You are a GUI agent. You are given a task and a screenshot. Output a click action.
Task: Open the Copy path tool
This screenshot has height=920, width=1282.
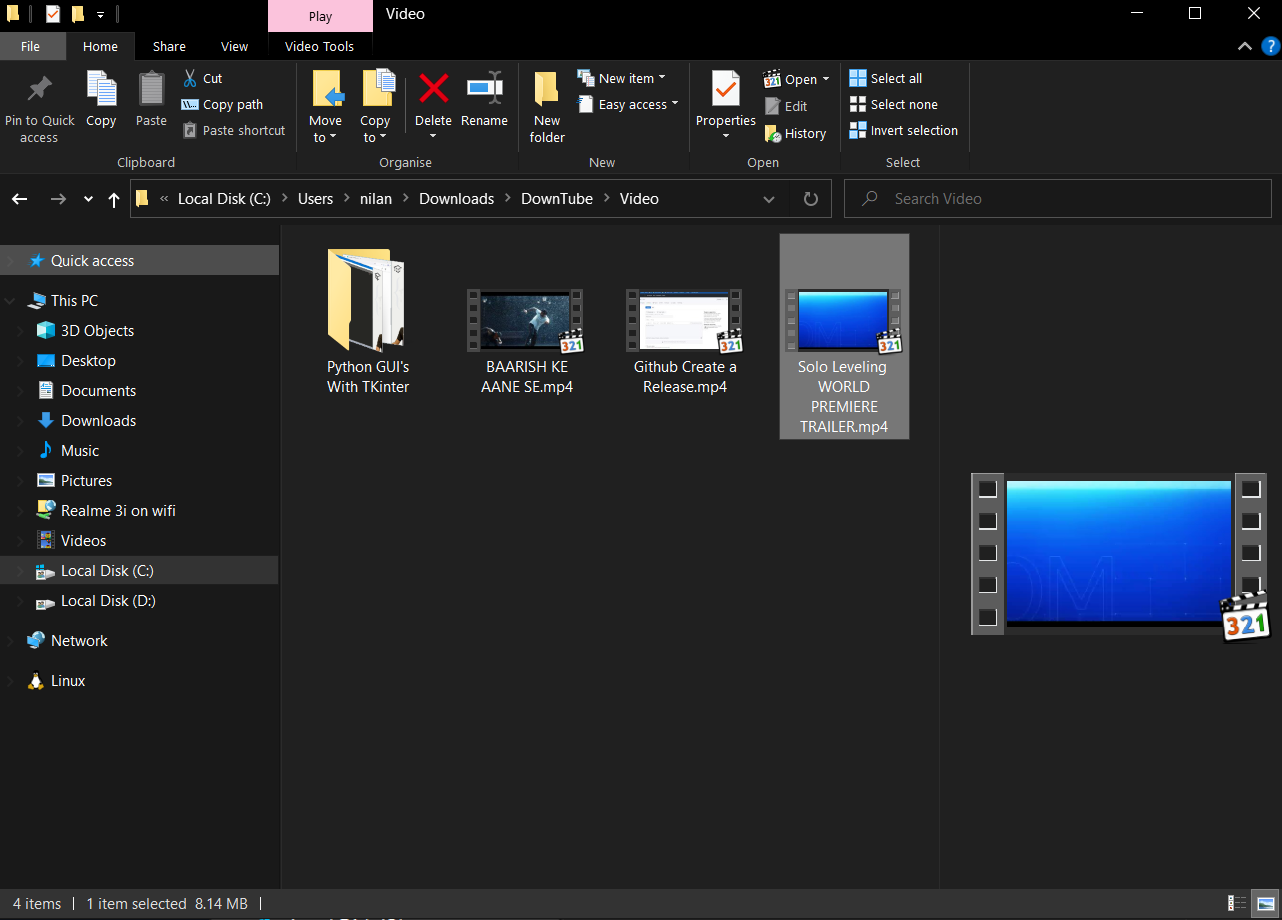click(222, 104)
